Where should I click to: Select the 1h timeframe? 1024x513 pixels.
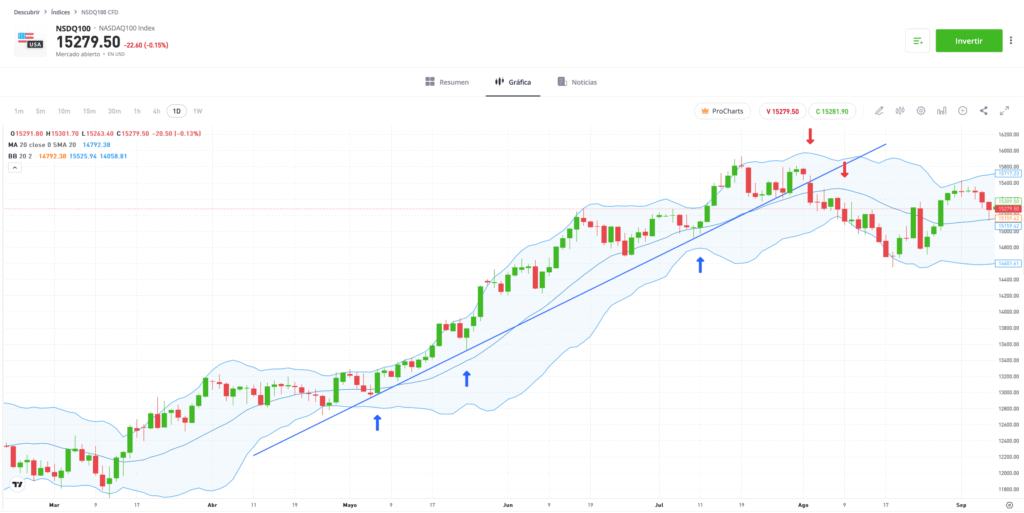(x=137, y=111)
